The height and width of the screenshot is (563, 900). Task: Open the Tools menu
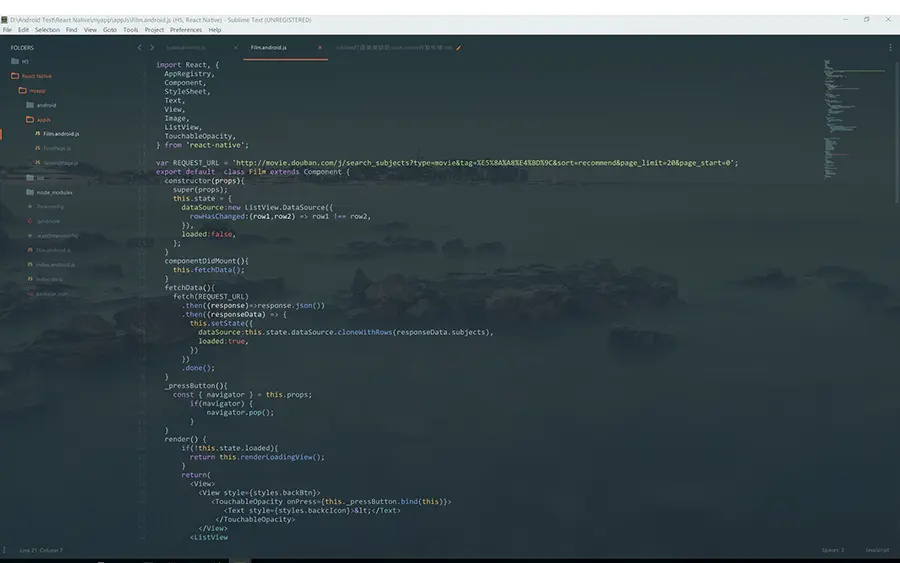point(130,30)
